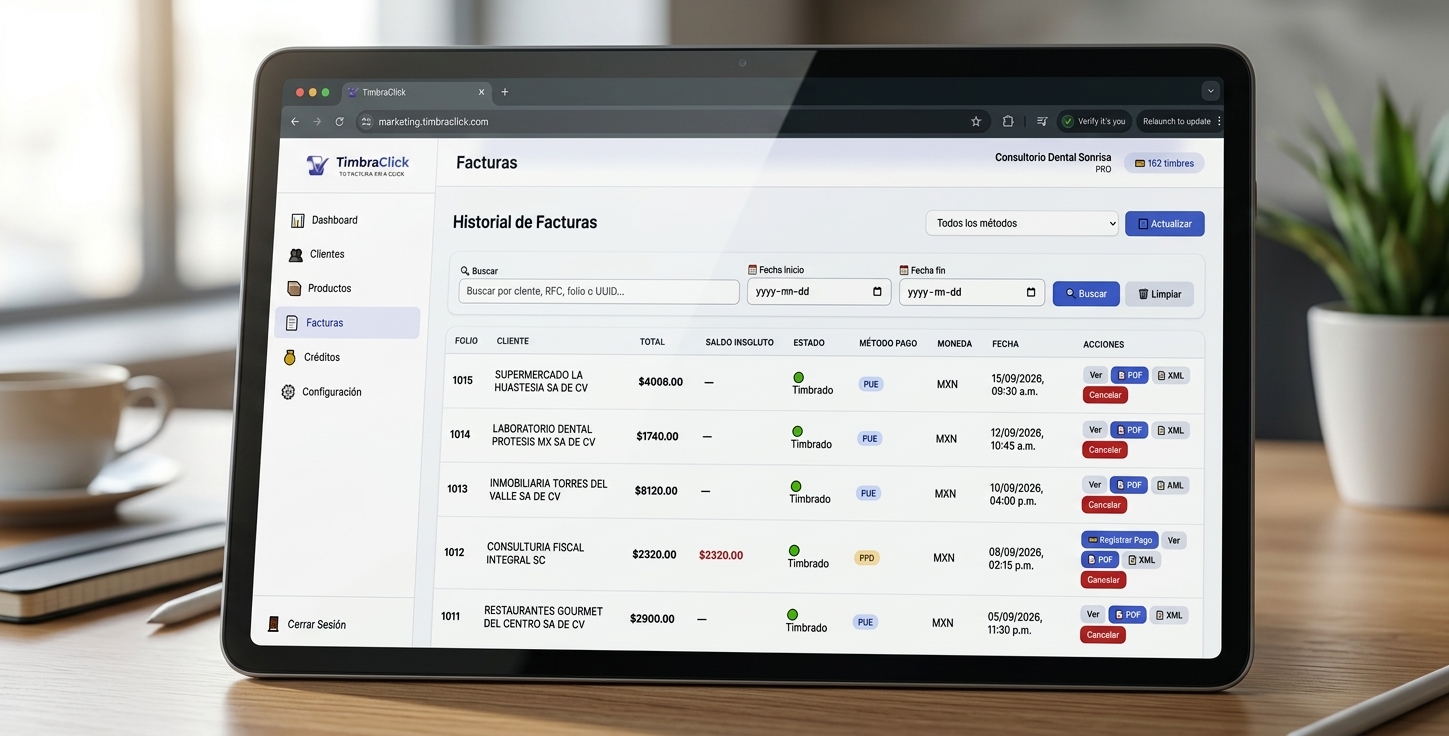Click the TimbraClick logo
The image size is (1449, 736).
(x=358, y=165)
